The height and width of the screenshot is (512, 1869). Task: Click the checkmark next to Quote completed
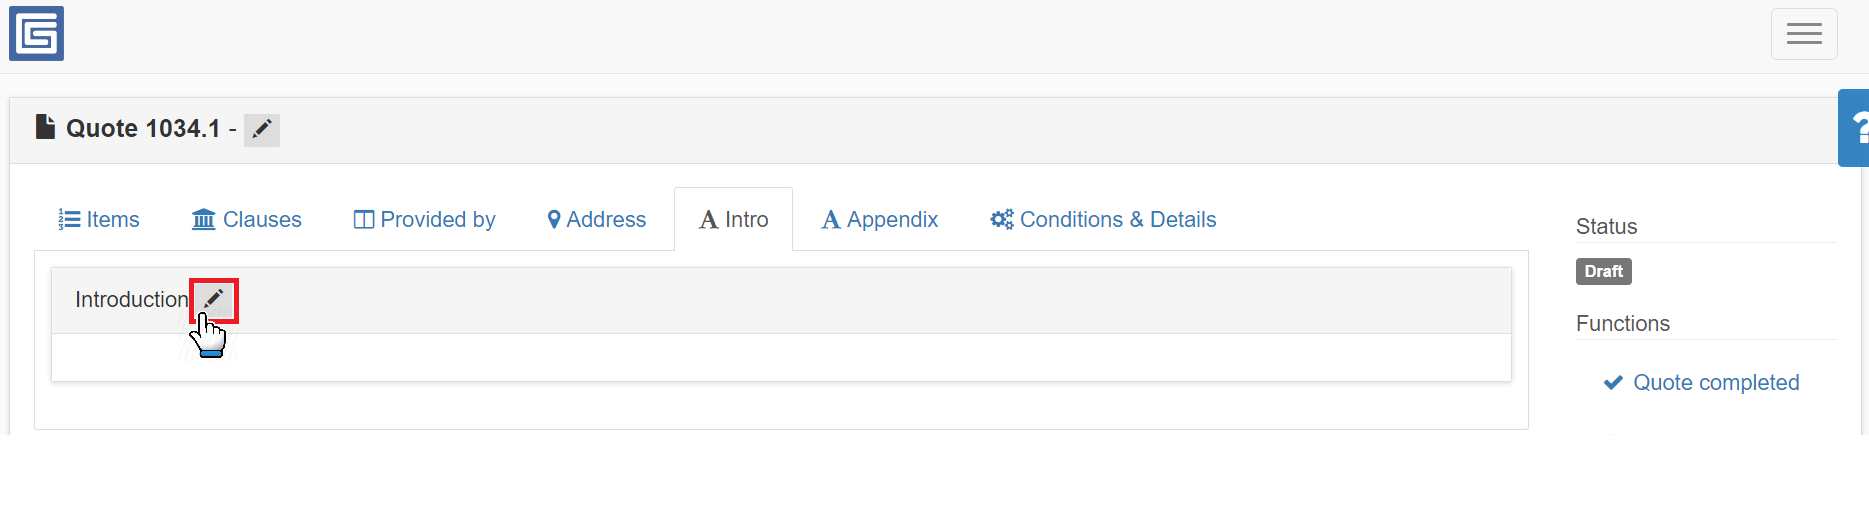[1613, 382]
